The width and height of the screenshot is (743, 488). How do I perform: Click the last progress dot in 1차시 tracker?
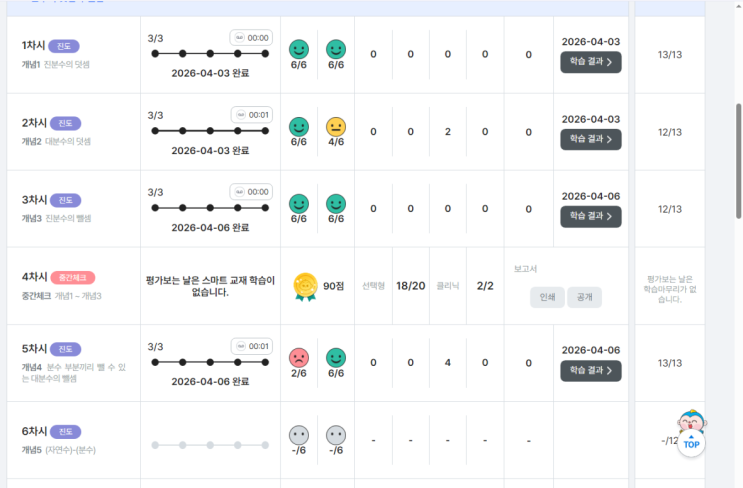point(265,53)
